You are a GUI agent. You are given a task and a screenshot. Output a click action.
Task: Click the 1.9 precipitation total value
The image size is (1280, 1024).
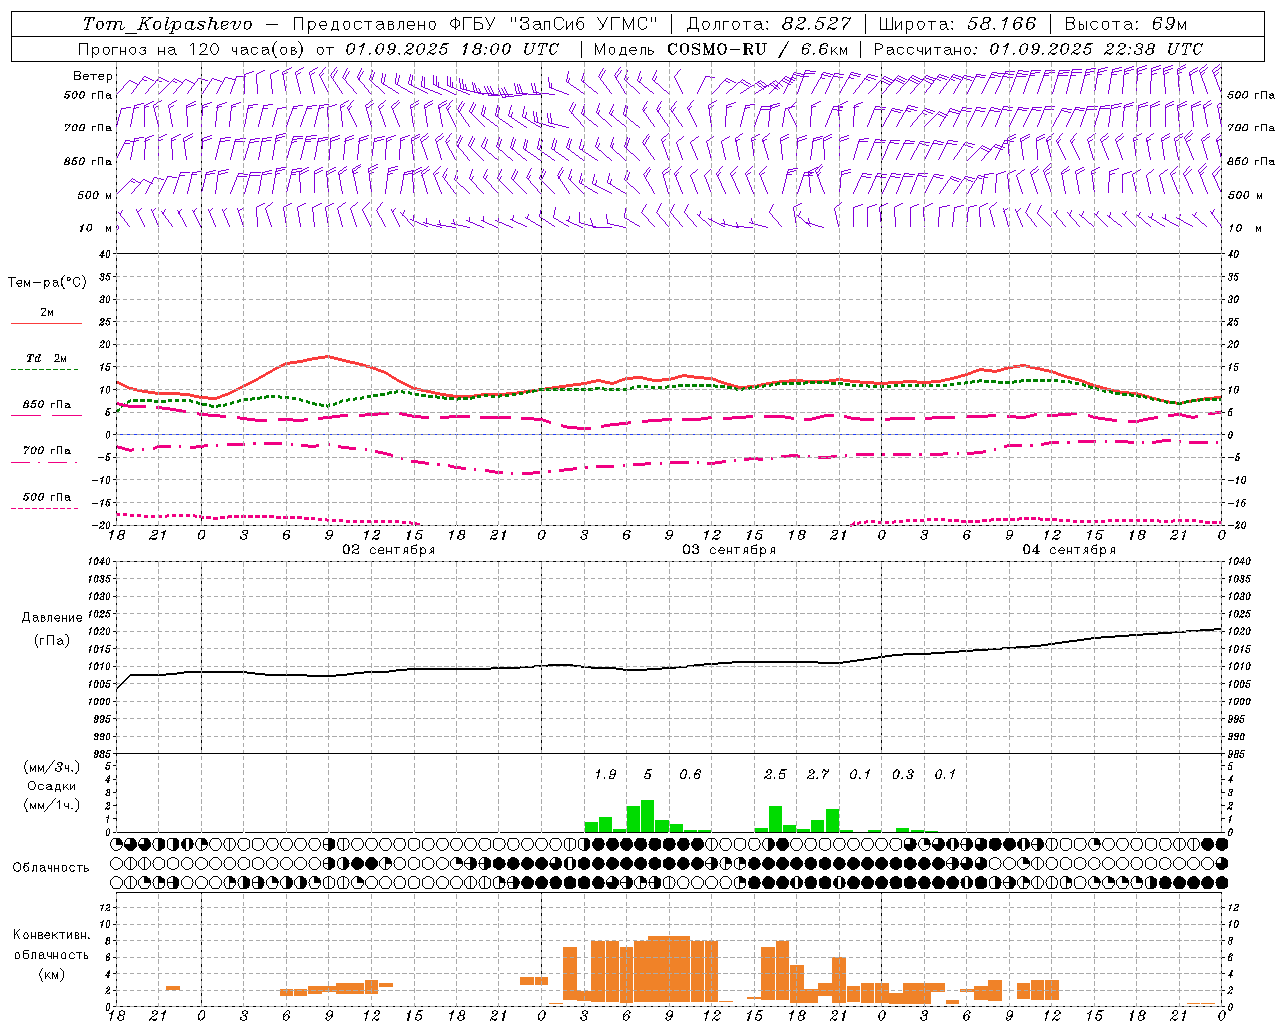(605, 775)
